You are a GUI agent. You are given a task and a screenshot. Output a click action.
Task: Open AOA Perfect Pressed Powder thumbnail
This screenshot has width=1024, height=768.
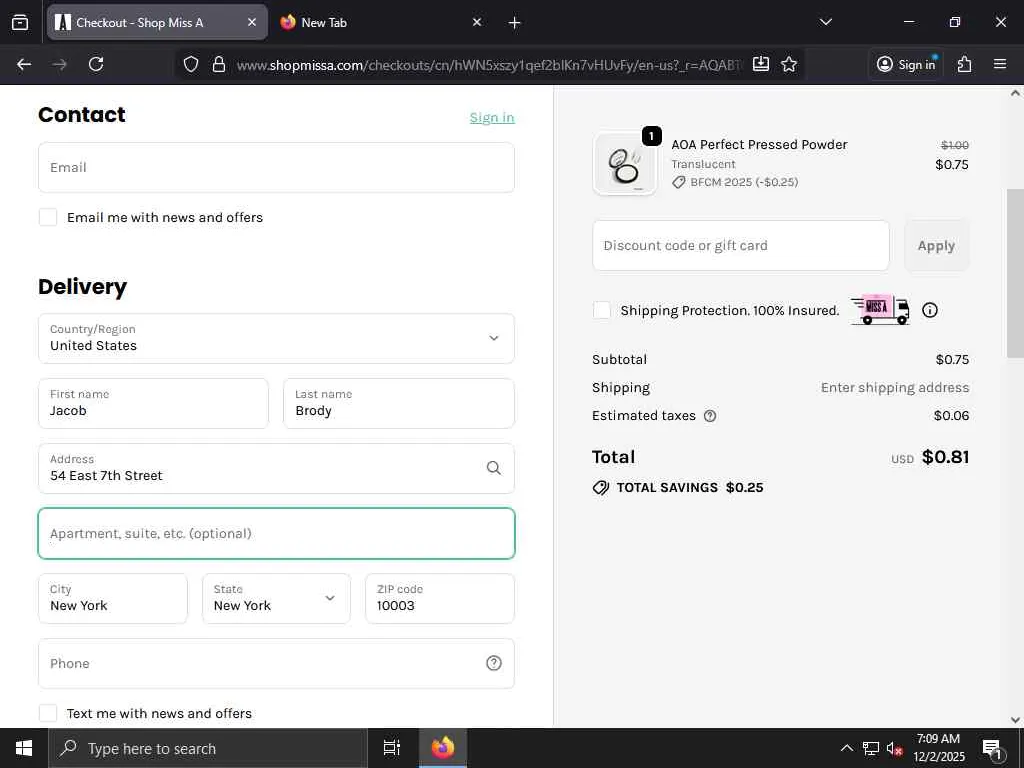coord(624,164)
